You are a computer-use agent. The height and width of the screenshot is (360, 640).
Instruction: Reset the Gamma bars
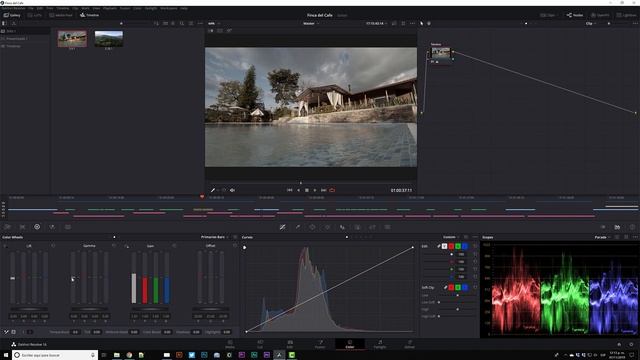click(x=114, y=246)
